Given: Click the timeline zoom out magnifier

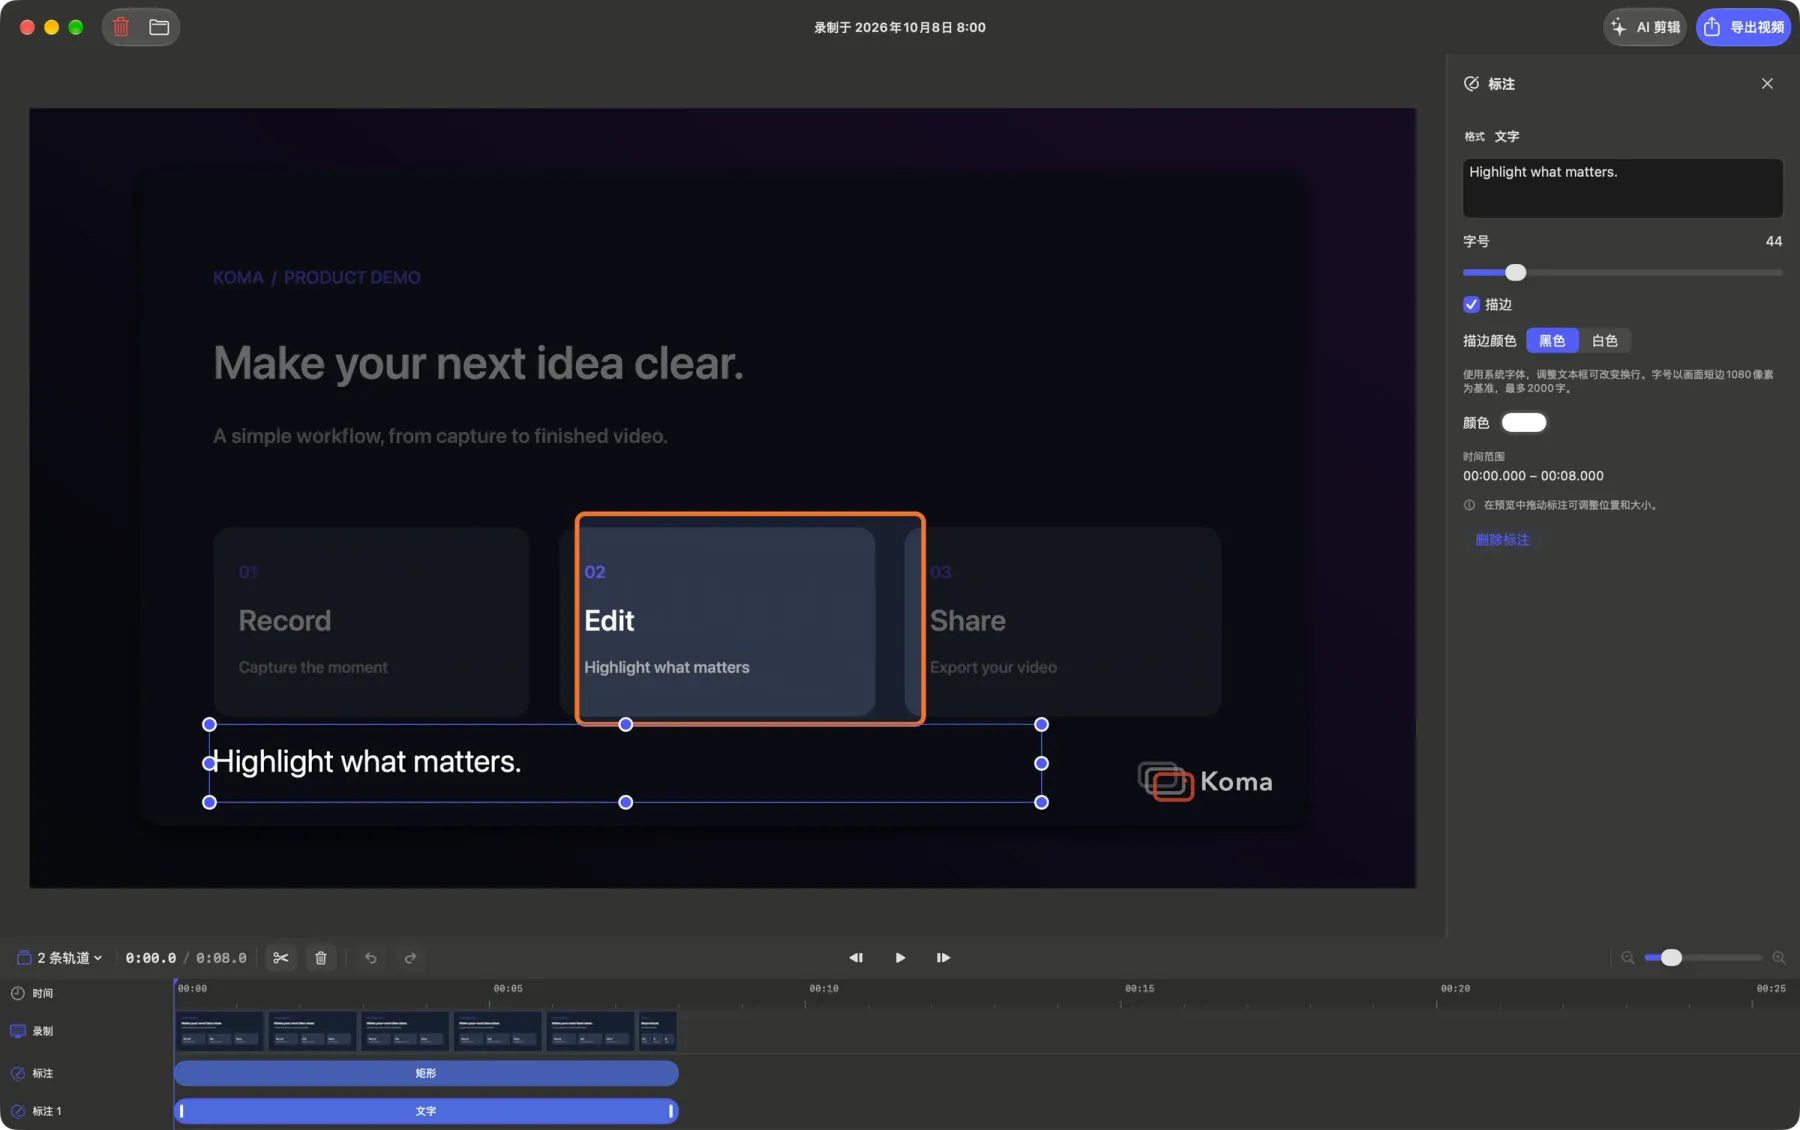Looking at the screenshot, I should click(x=1627, y=958).
